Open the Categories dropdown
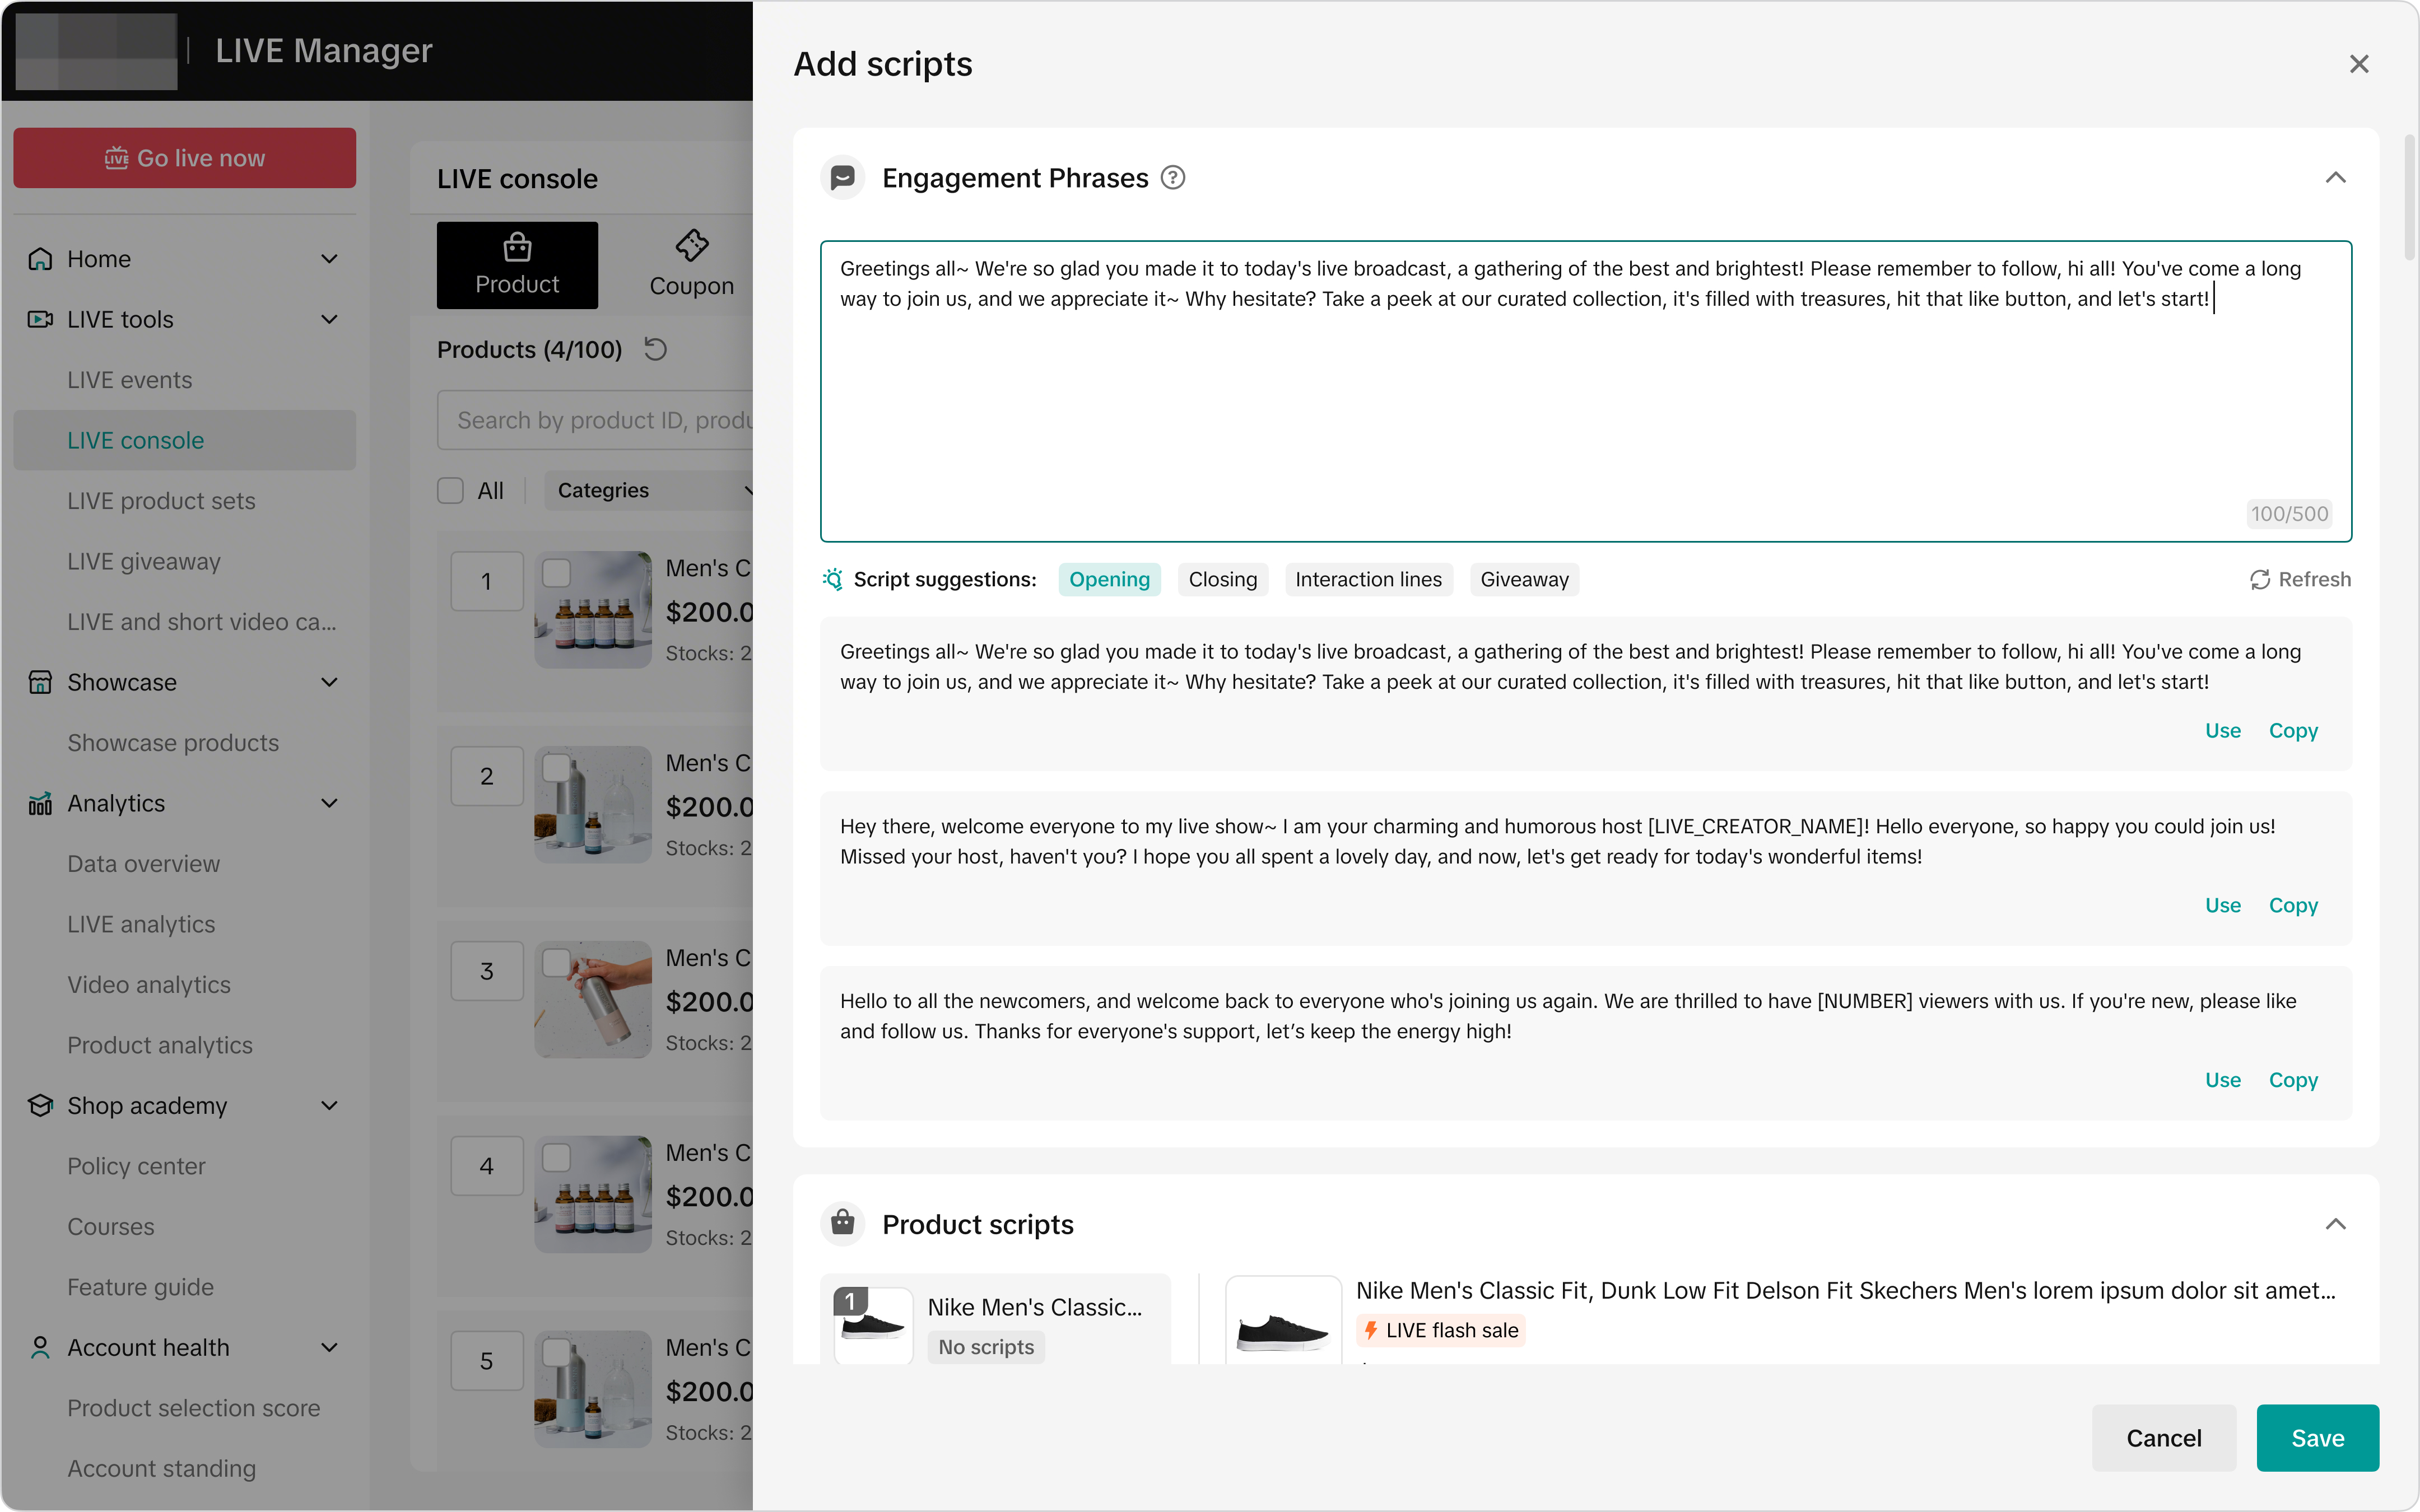Image resolution: width=2420 pixels, height=1512 pixels. tap(650, 490)
